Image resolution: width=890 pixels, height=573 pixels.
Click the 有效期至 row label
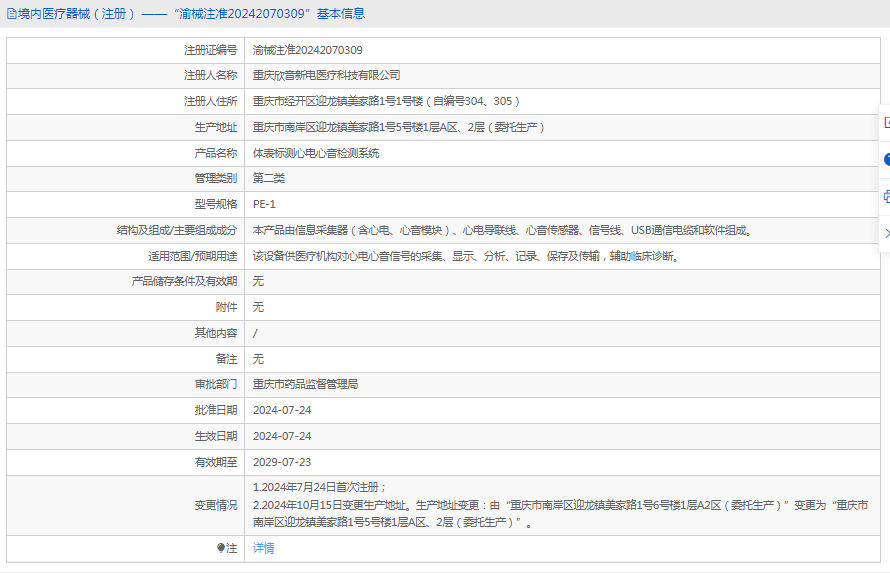216,462
